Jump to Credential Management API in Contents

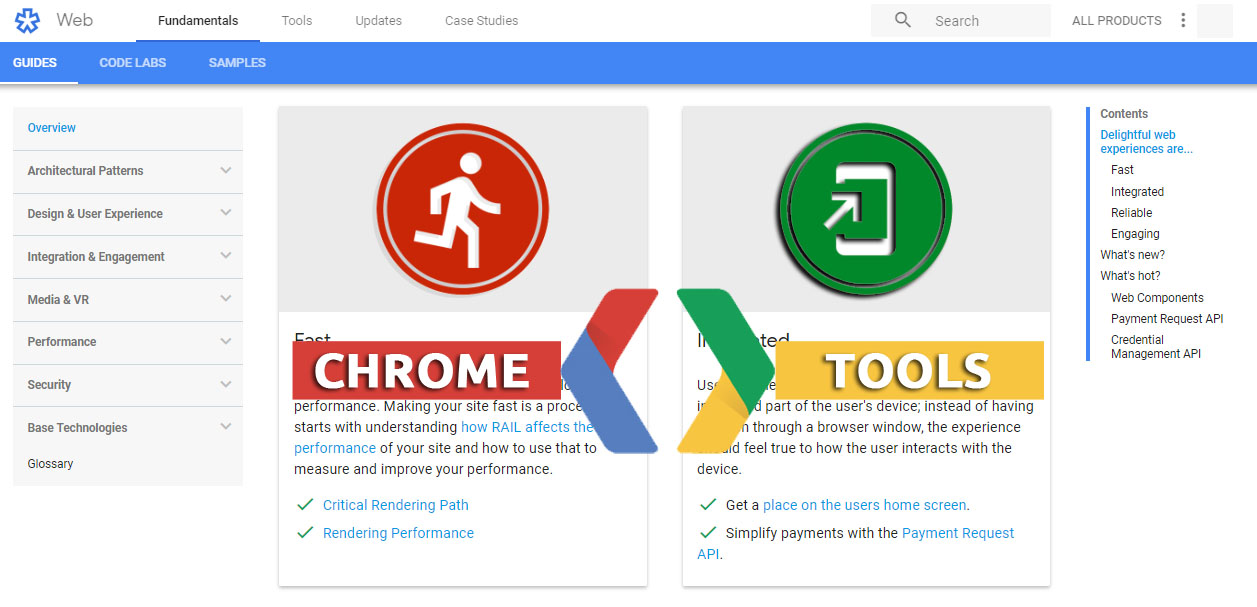[1156, 347]
